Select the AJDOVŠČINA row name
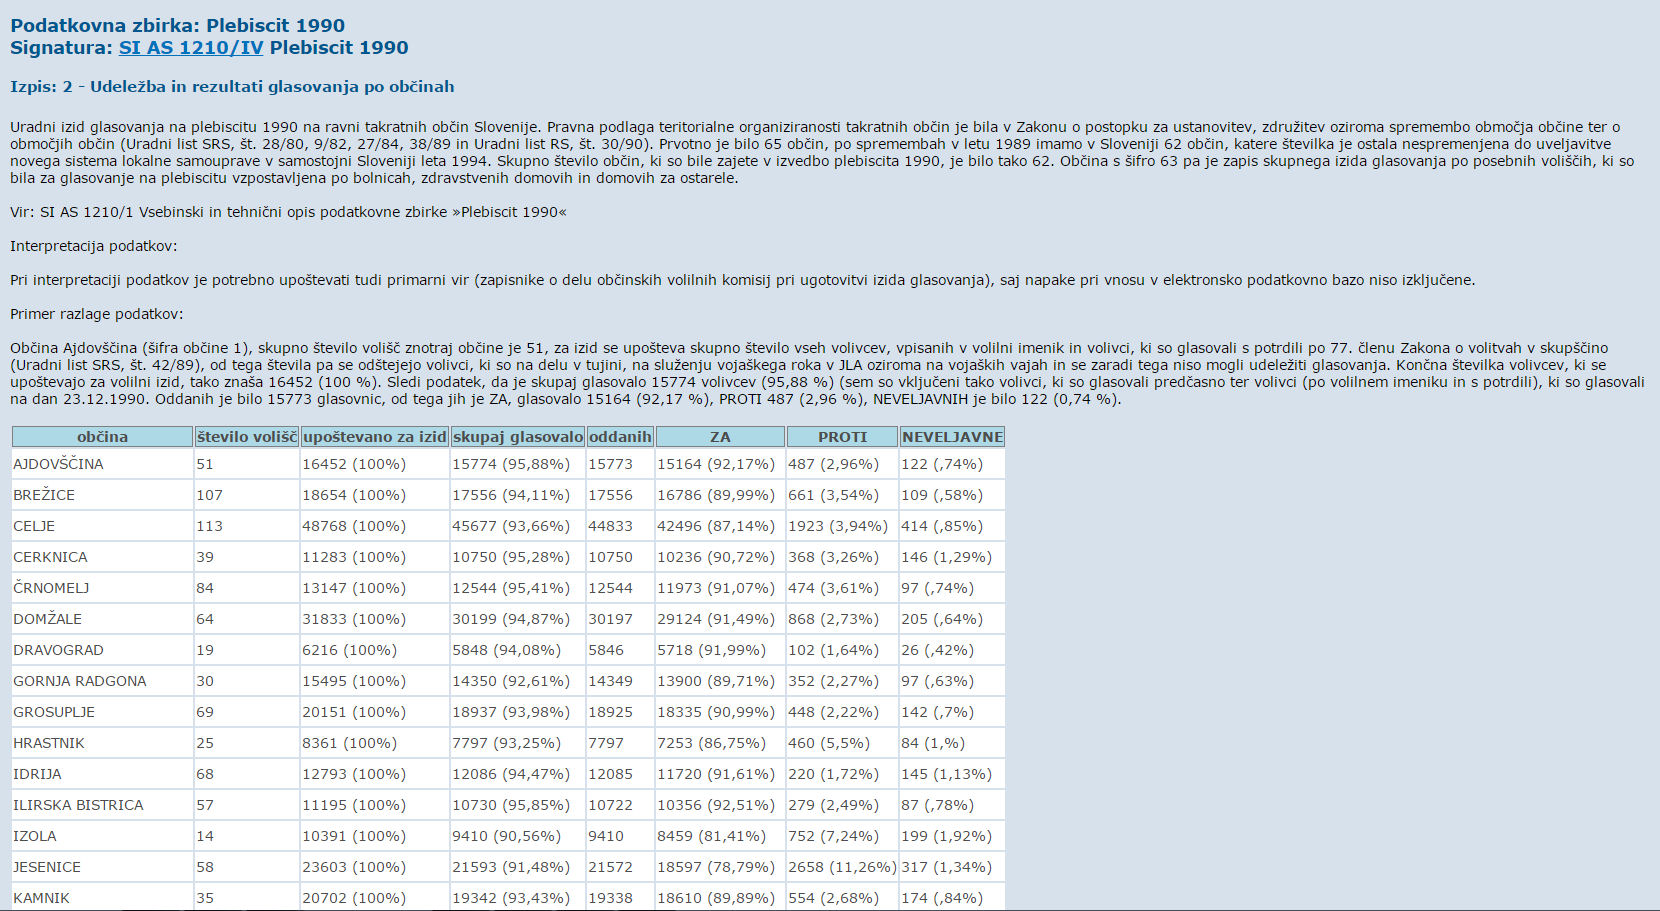The height and width of the screenshot is (911, 1660). 58,464
